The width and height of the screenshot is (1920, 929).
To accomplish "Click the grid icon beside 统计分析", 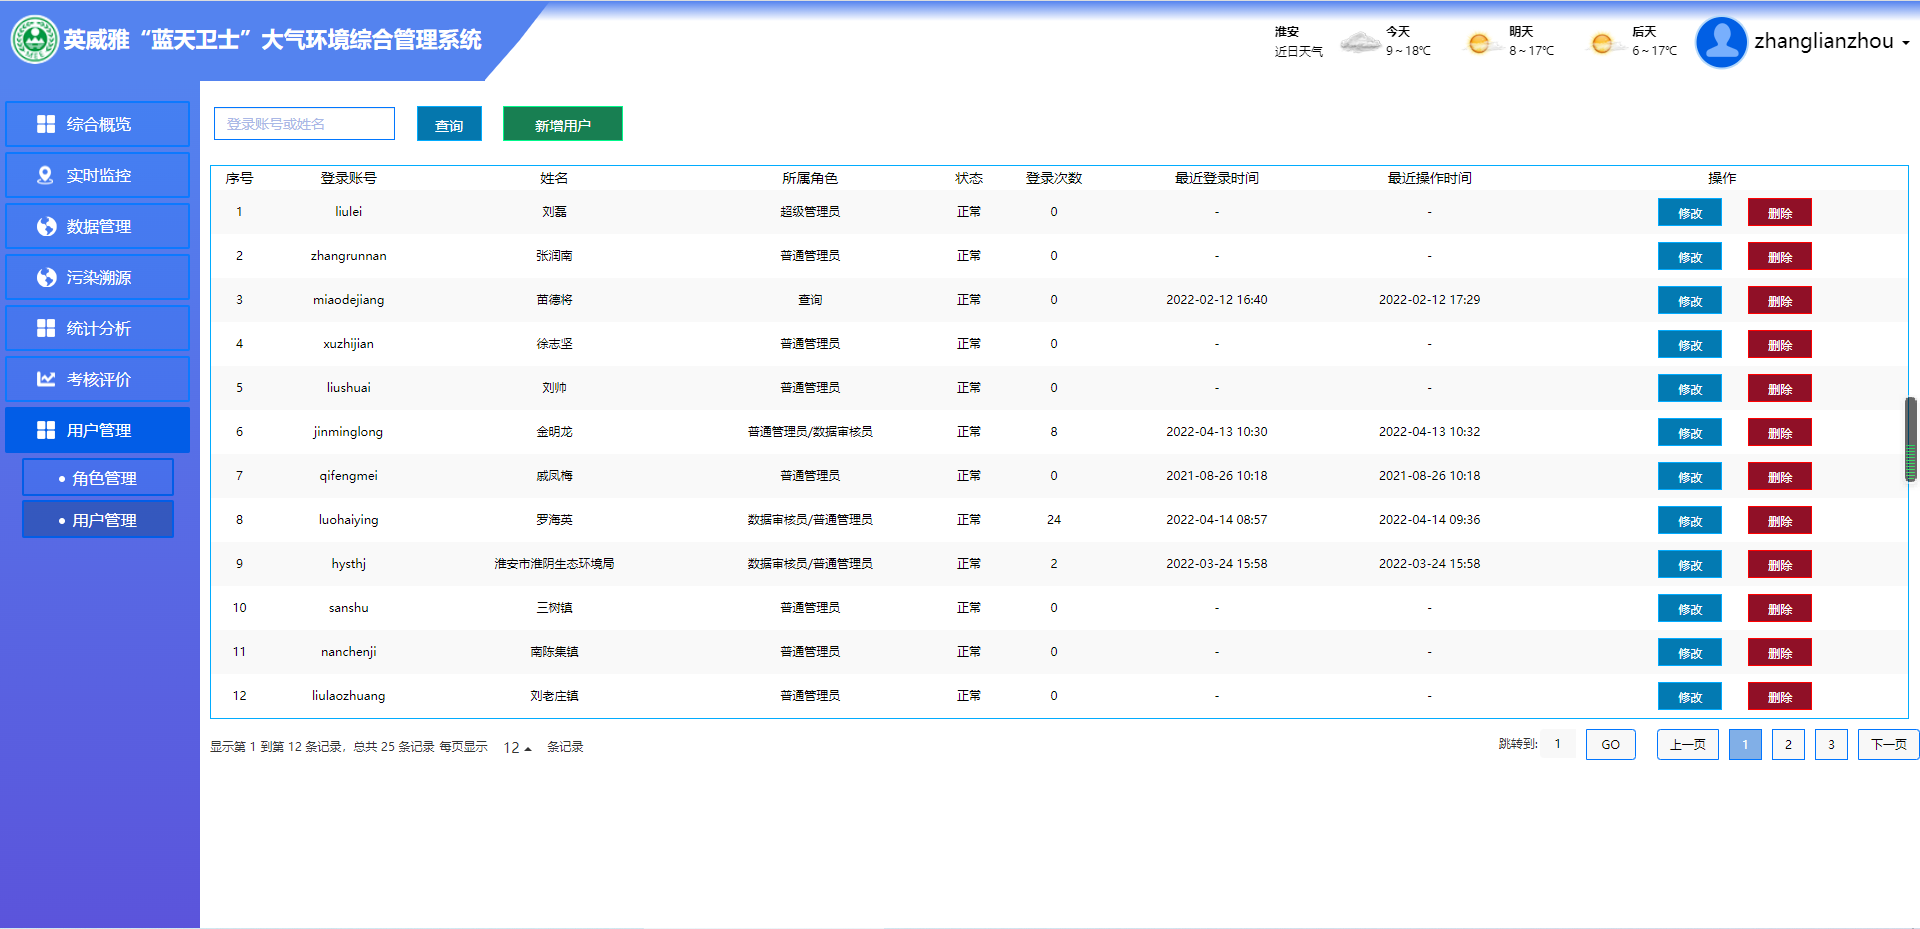I will pos(46,328).
